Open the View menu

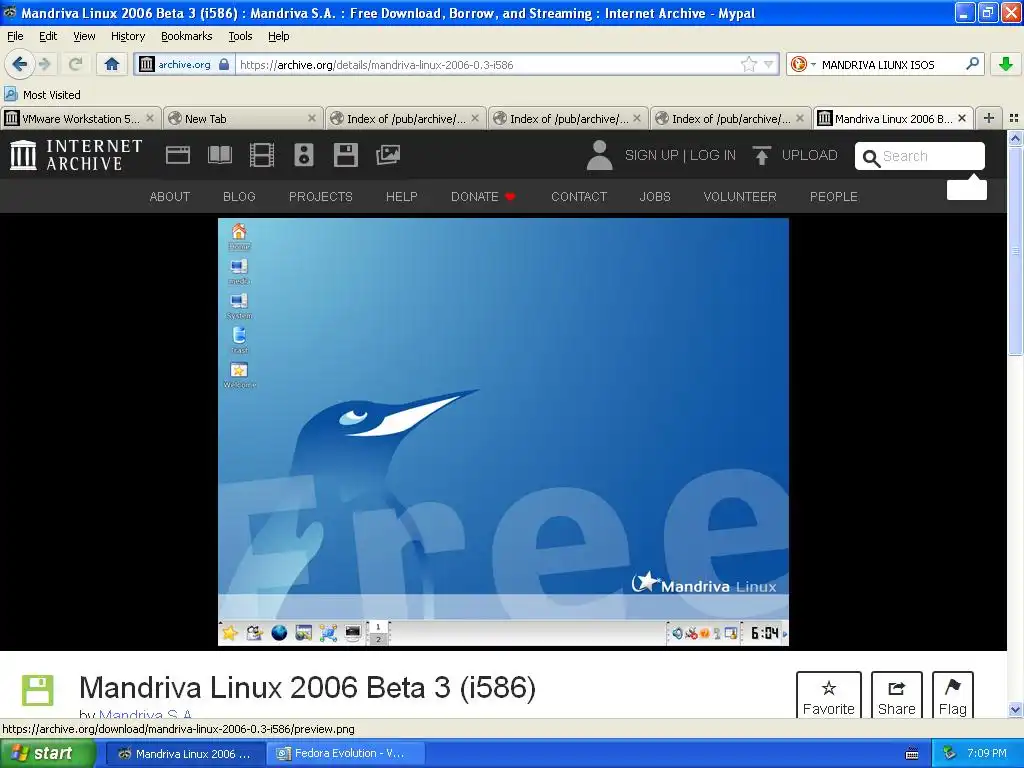pyautogui.click(x=84, y=36)
